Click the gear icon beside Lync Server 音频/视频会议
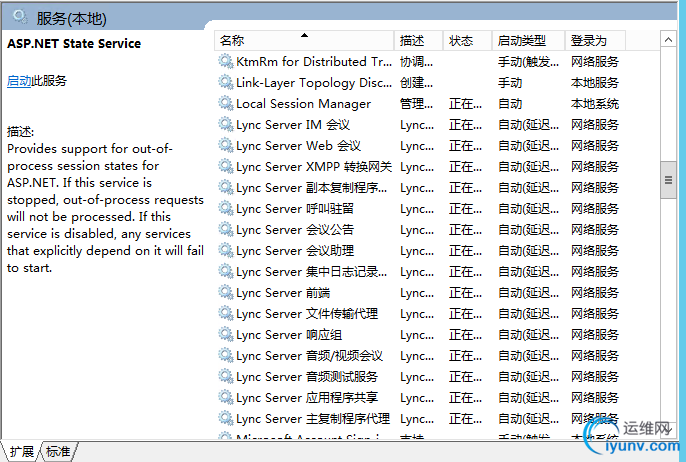The height and width of the screenshot is (462, 686). (226, 355)
